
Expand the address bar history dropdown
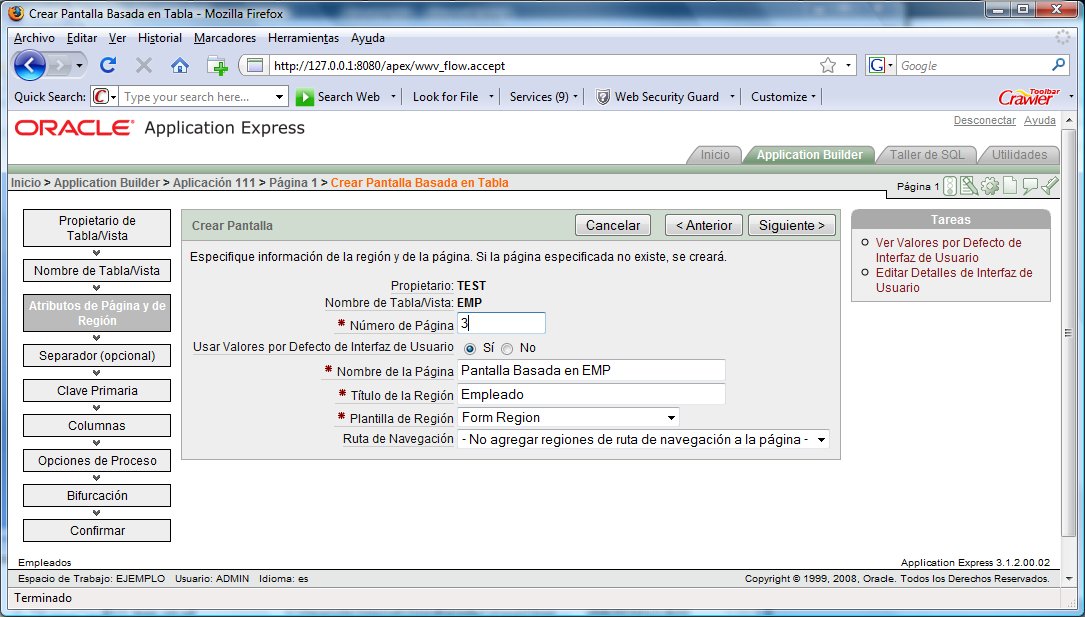coord(848,66)
